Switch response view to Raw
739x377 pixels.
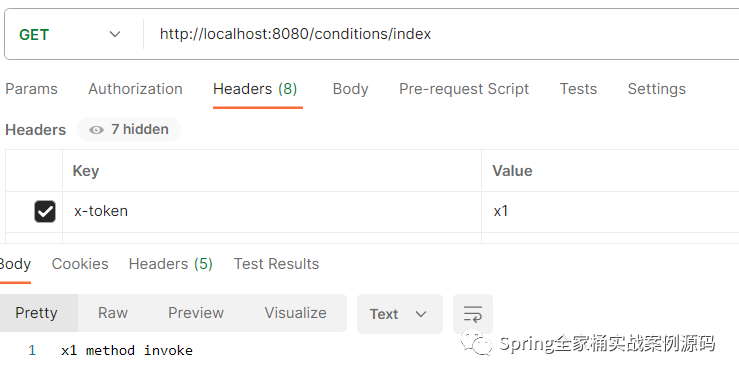[x=113, y=313]
